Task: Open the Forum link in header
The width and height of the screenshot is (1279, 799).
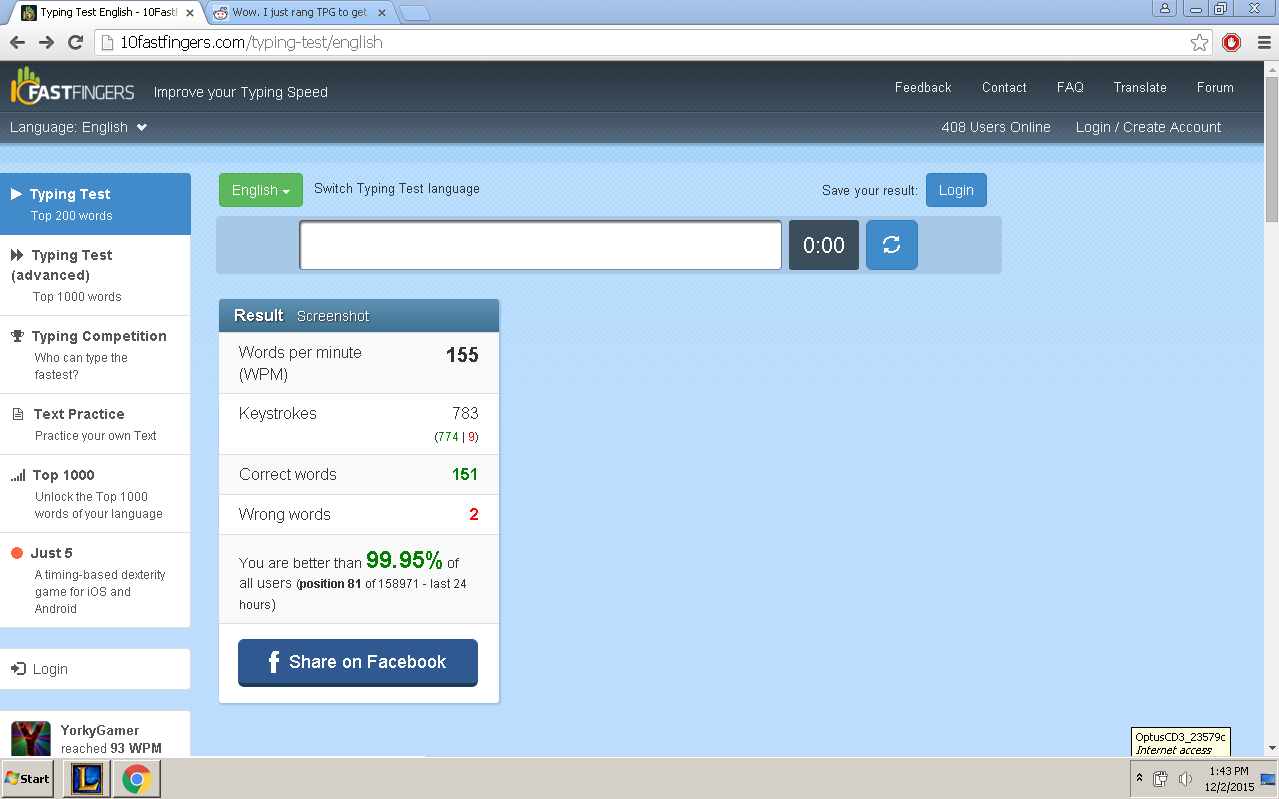Action: tap(1214, 87)
